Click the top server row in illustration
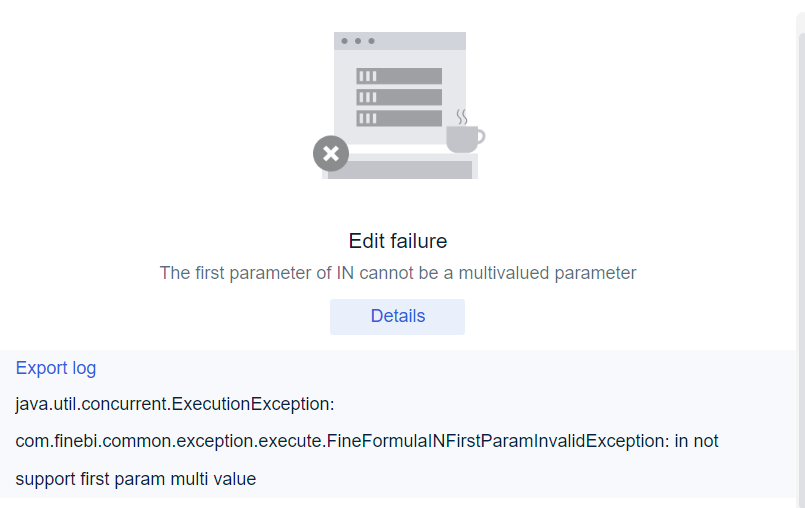 coord(399,76)
